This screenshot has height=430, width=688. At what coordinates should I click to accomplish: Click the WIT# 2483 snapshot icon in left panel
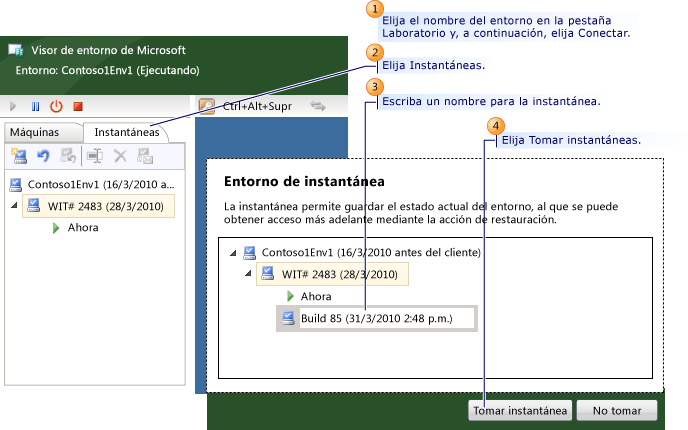(x=33, y=205)
